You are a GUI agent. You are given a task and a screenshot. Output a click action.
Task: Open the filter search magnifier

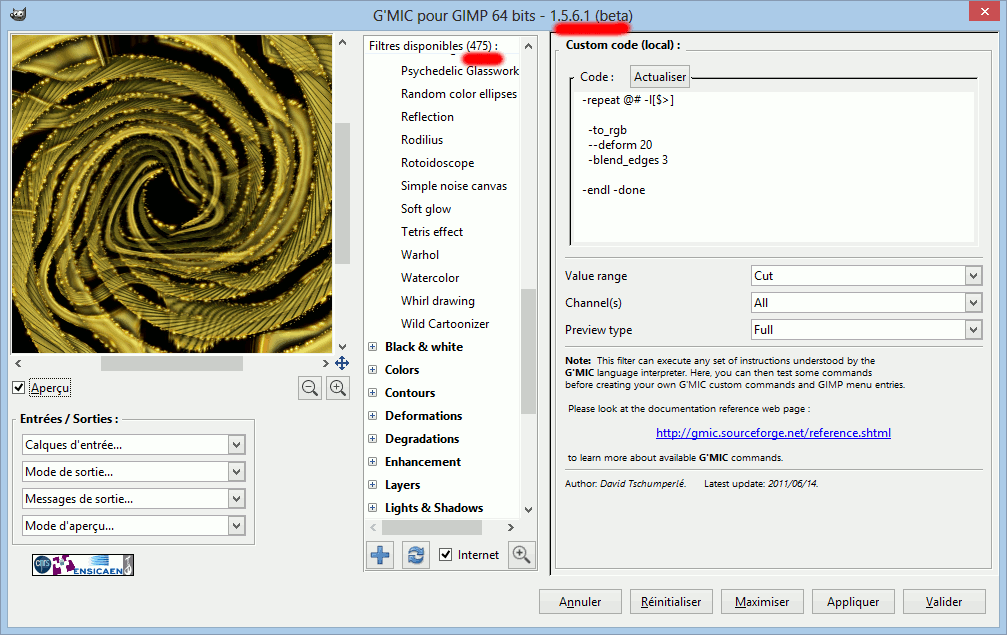pyautogui.click(x=521, y=555)
